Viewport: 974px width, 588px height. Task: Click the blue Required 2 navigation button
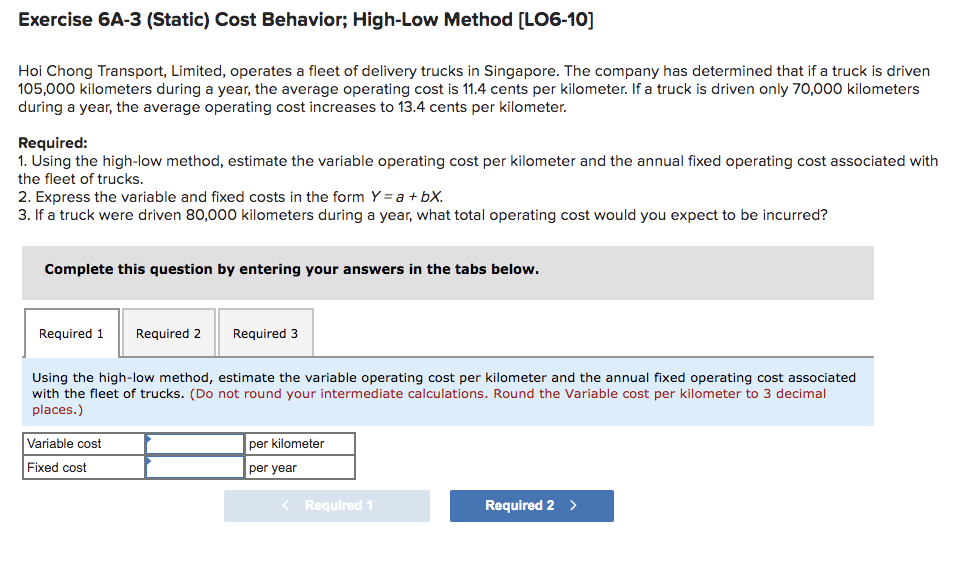point(531,505)
